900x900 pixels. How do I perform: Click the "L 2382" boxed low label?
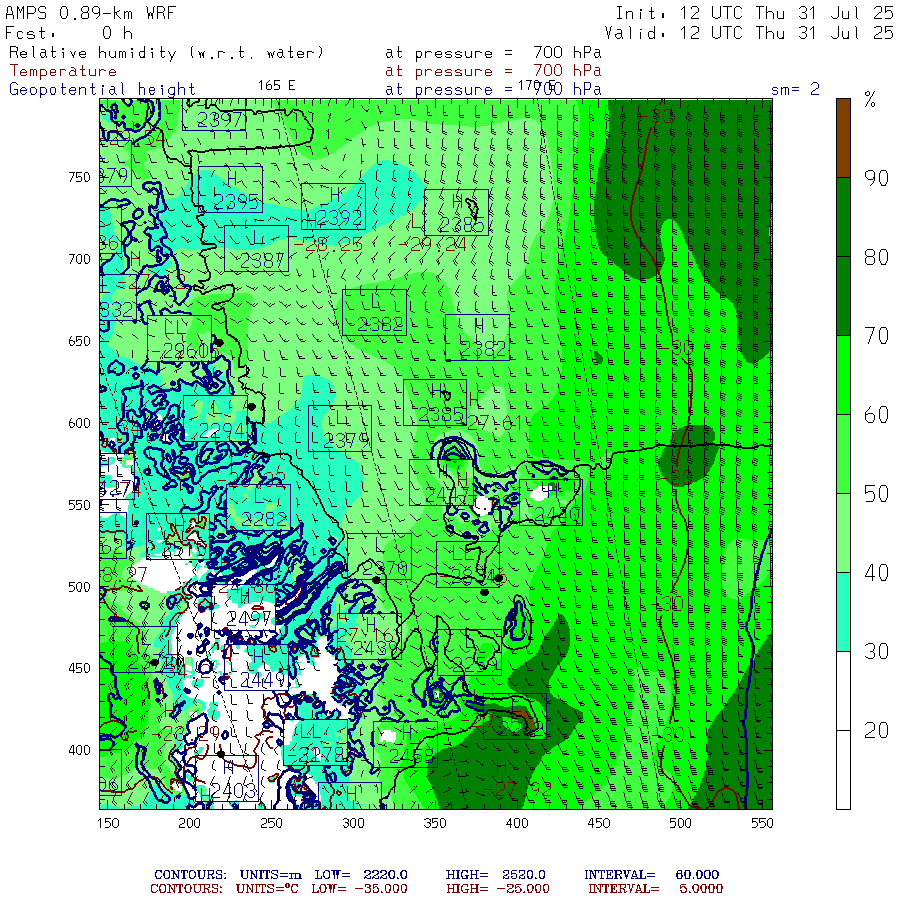374,313
